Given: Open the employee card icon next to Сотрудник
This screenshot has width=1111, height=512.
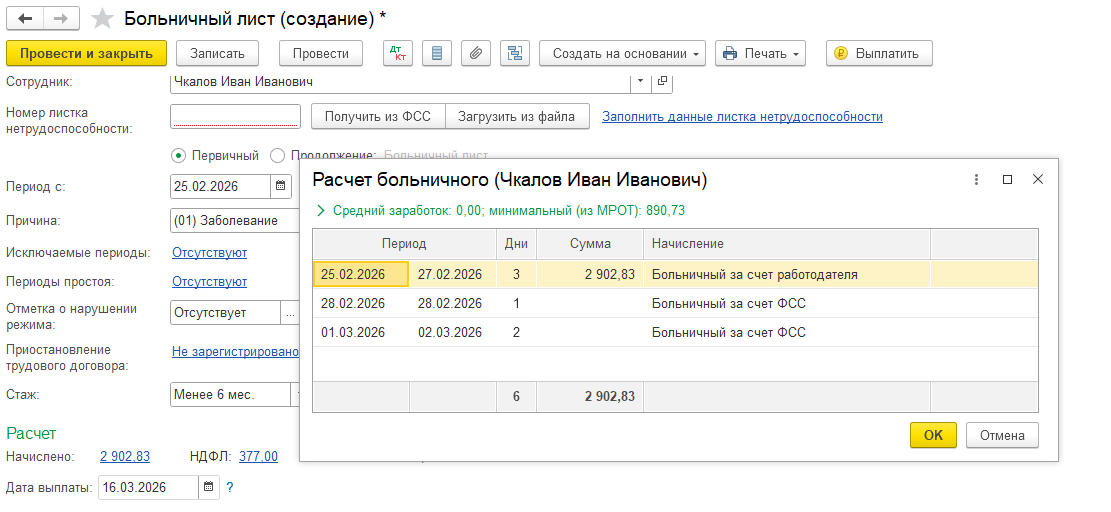Looking at the screenshot, I should (662, 81).
